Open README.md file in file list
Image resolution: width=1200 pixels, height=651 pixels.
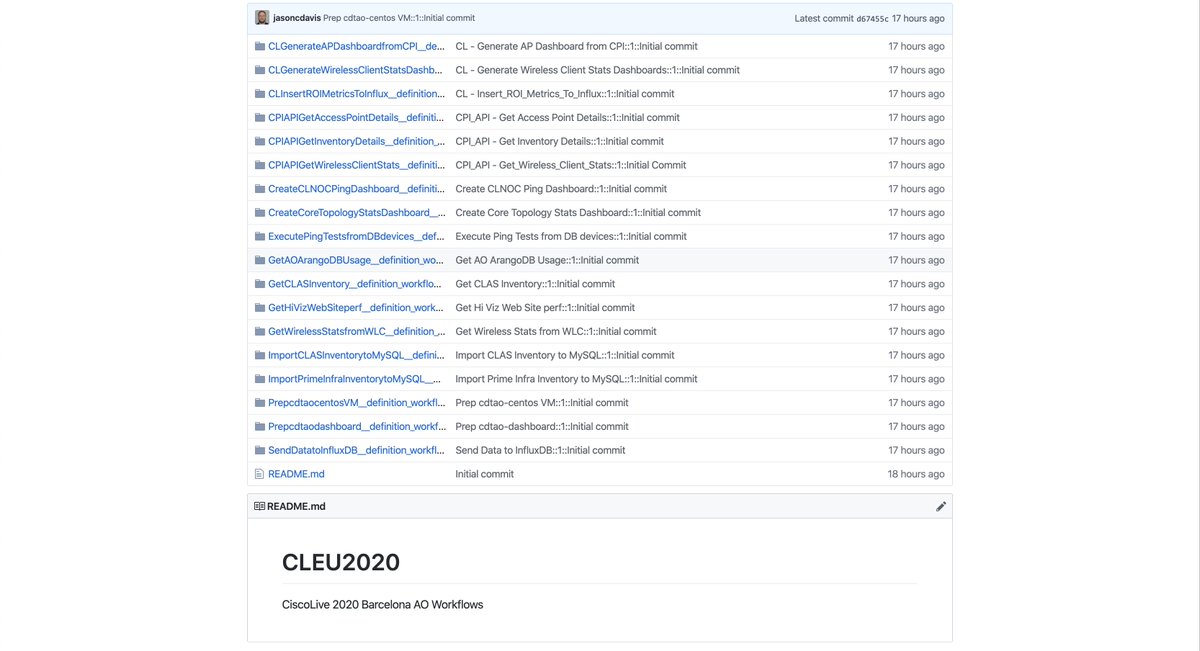point(296,474)
